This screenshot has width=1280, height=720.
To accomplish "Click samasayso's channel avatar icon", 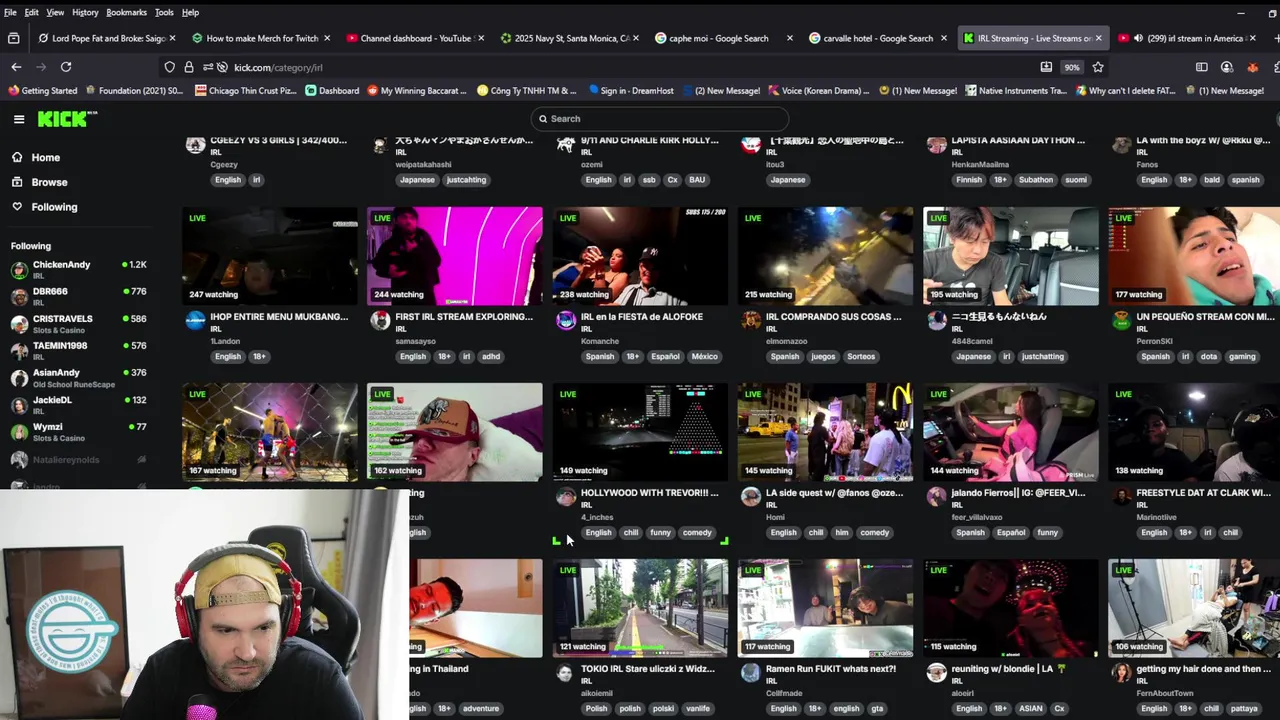I will click(x=380, y=320).
